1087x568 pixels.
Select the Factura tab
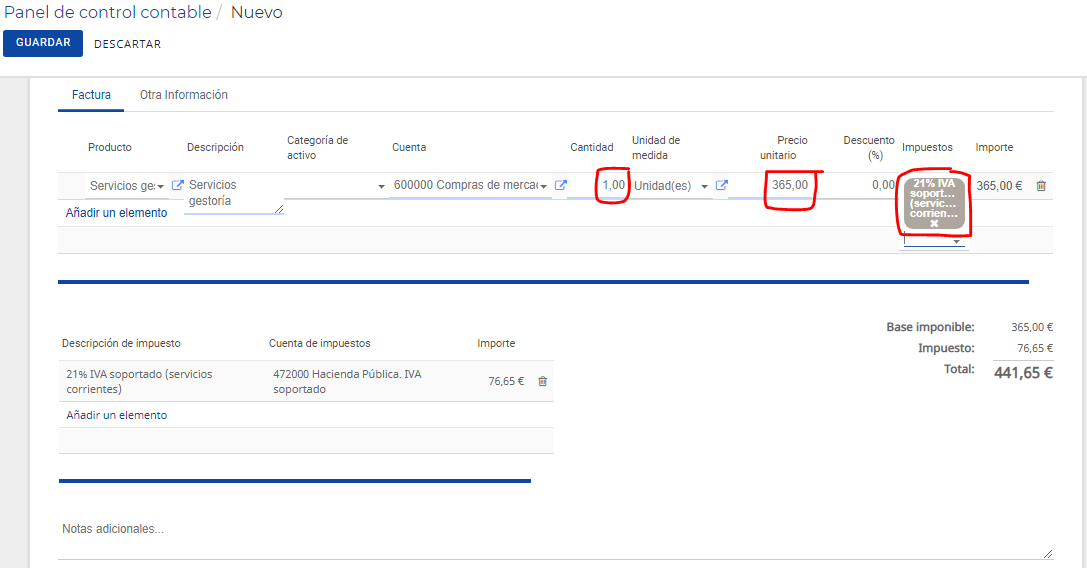pos(91,95)
